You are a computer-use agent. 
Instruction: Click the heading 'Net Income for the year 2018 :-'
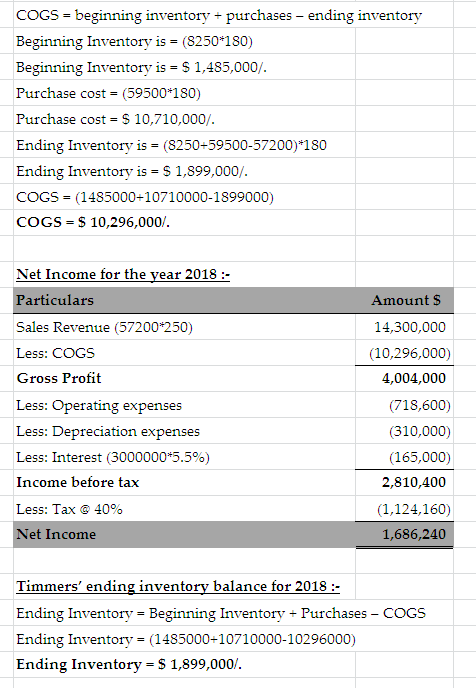123,274
